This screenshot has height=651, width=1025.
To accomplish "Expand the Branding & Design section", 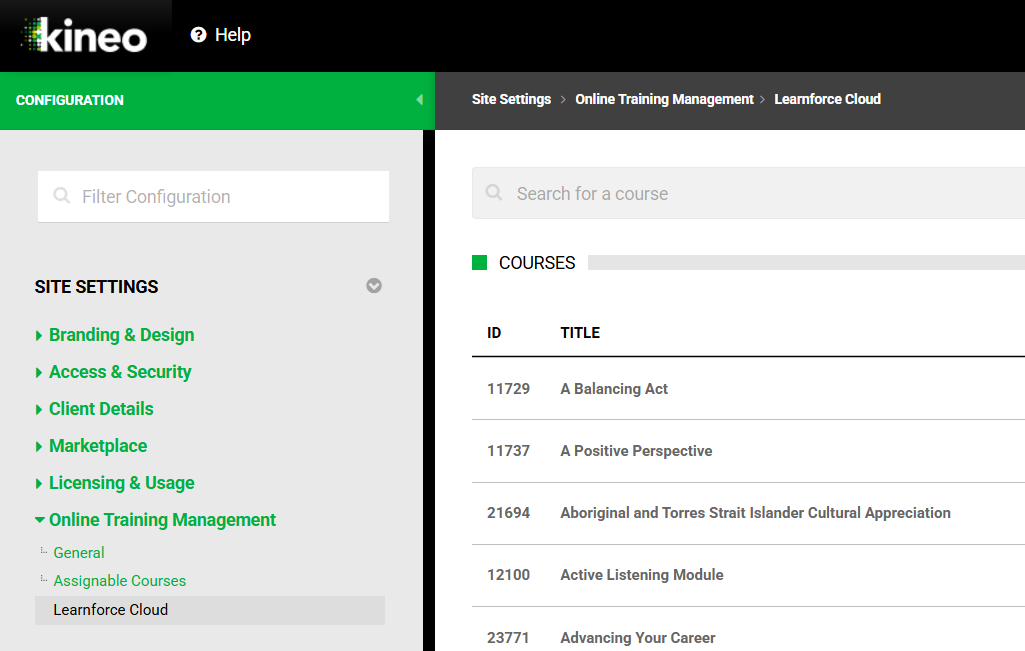I will [x=121, y=335].
